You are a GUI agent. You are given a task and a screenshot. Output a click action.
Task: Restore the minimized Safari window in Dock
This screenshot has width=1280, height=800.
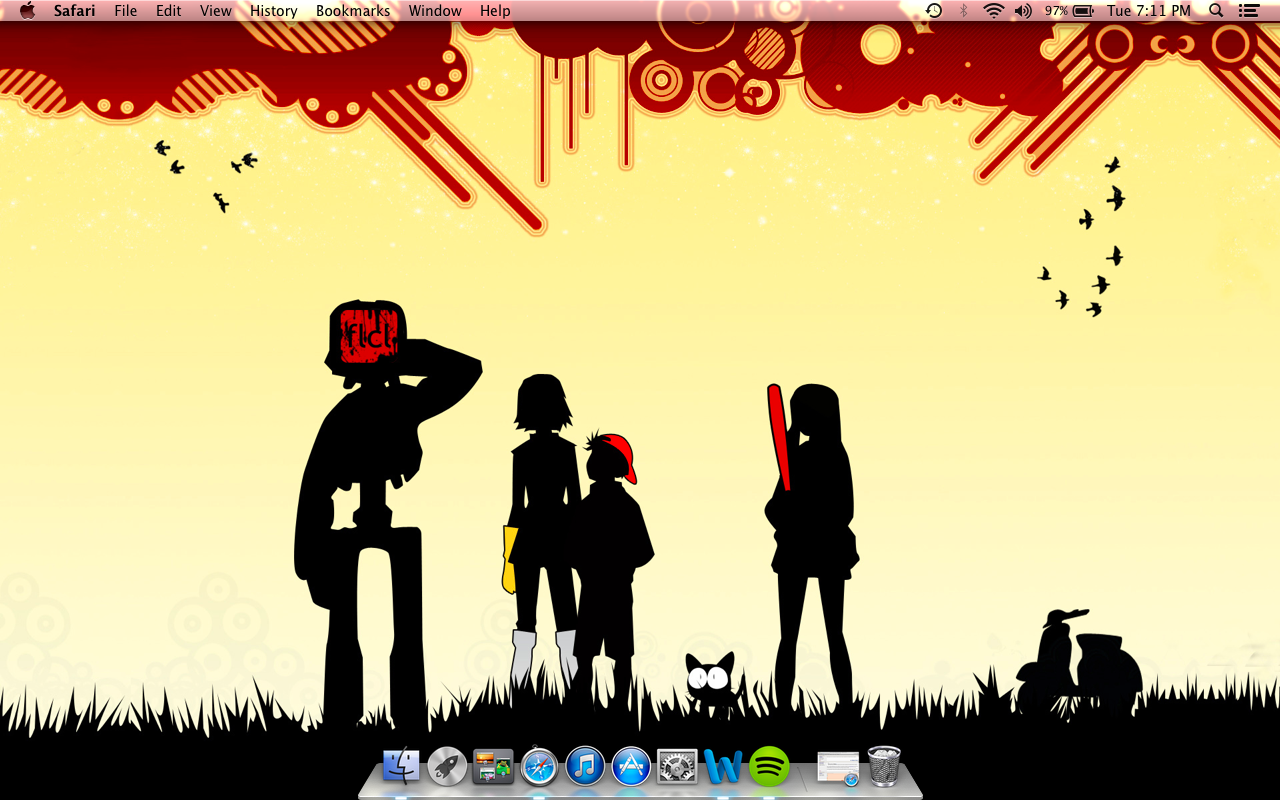point(838,768)
